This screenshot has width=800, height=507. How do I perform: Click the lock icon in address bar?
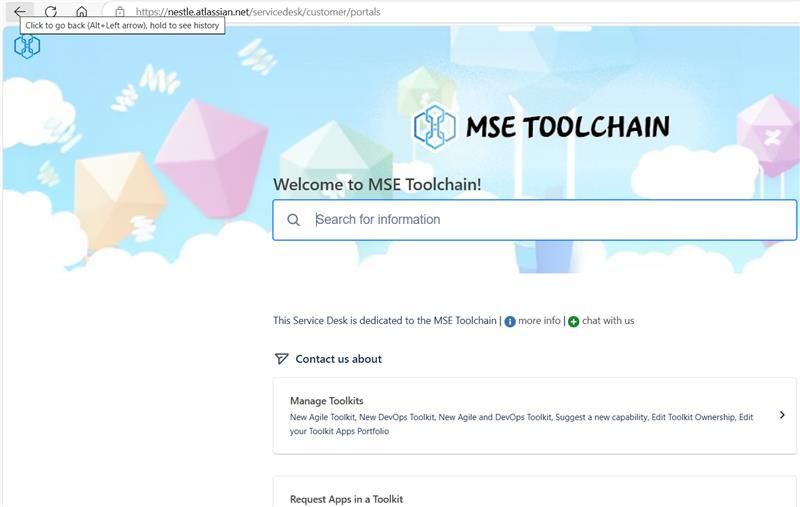pyautogui.click(x=120, y=12)
